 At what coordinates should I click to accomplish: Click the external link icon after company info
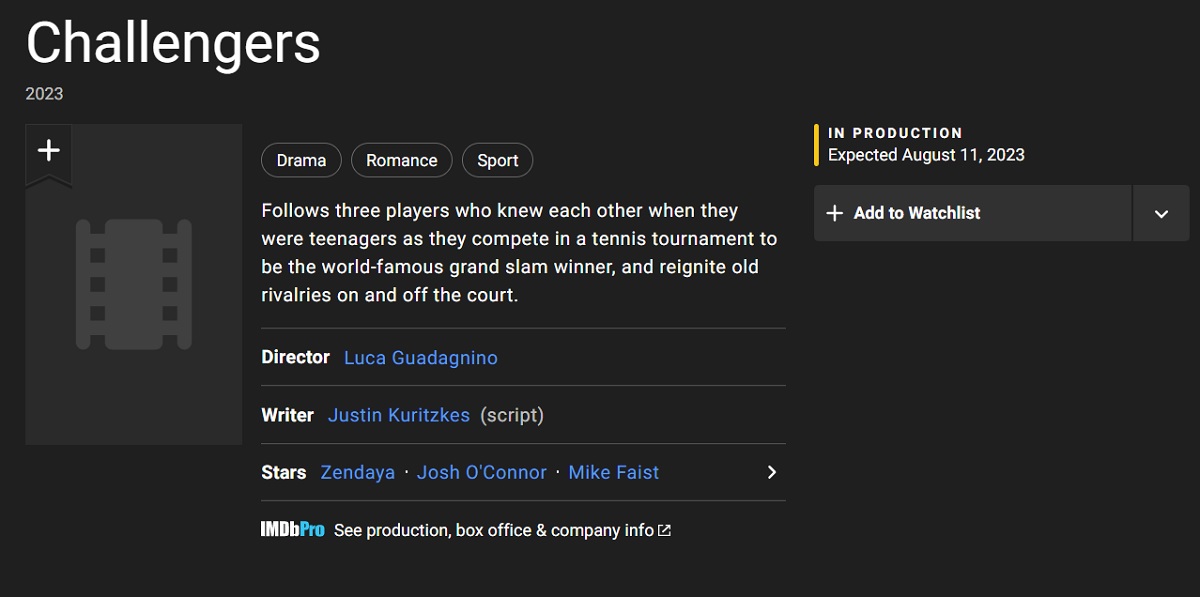[x=665, y=530]
